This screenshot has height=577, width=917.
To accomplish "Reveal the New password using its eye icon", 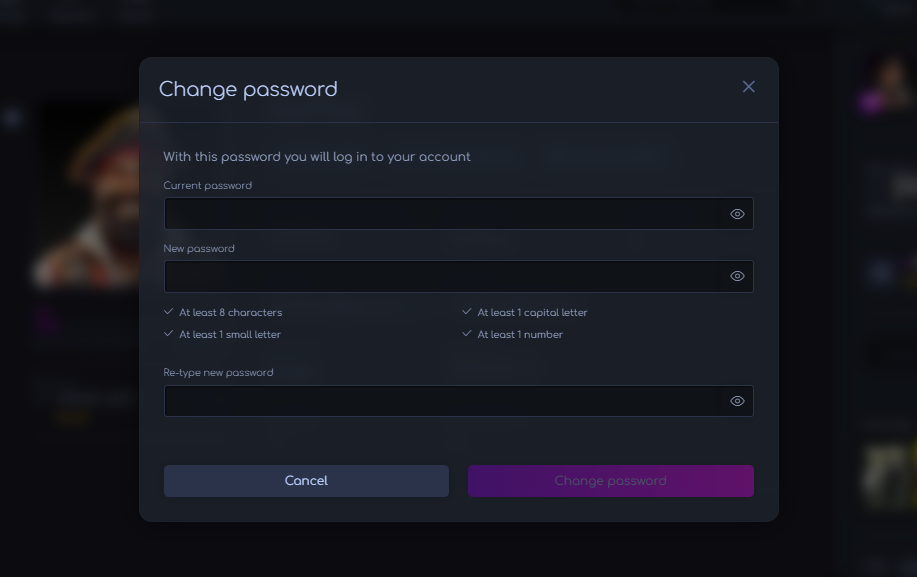I will click(737, 276).
